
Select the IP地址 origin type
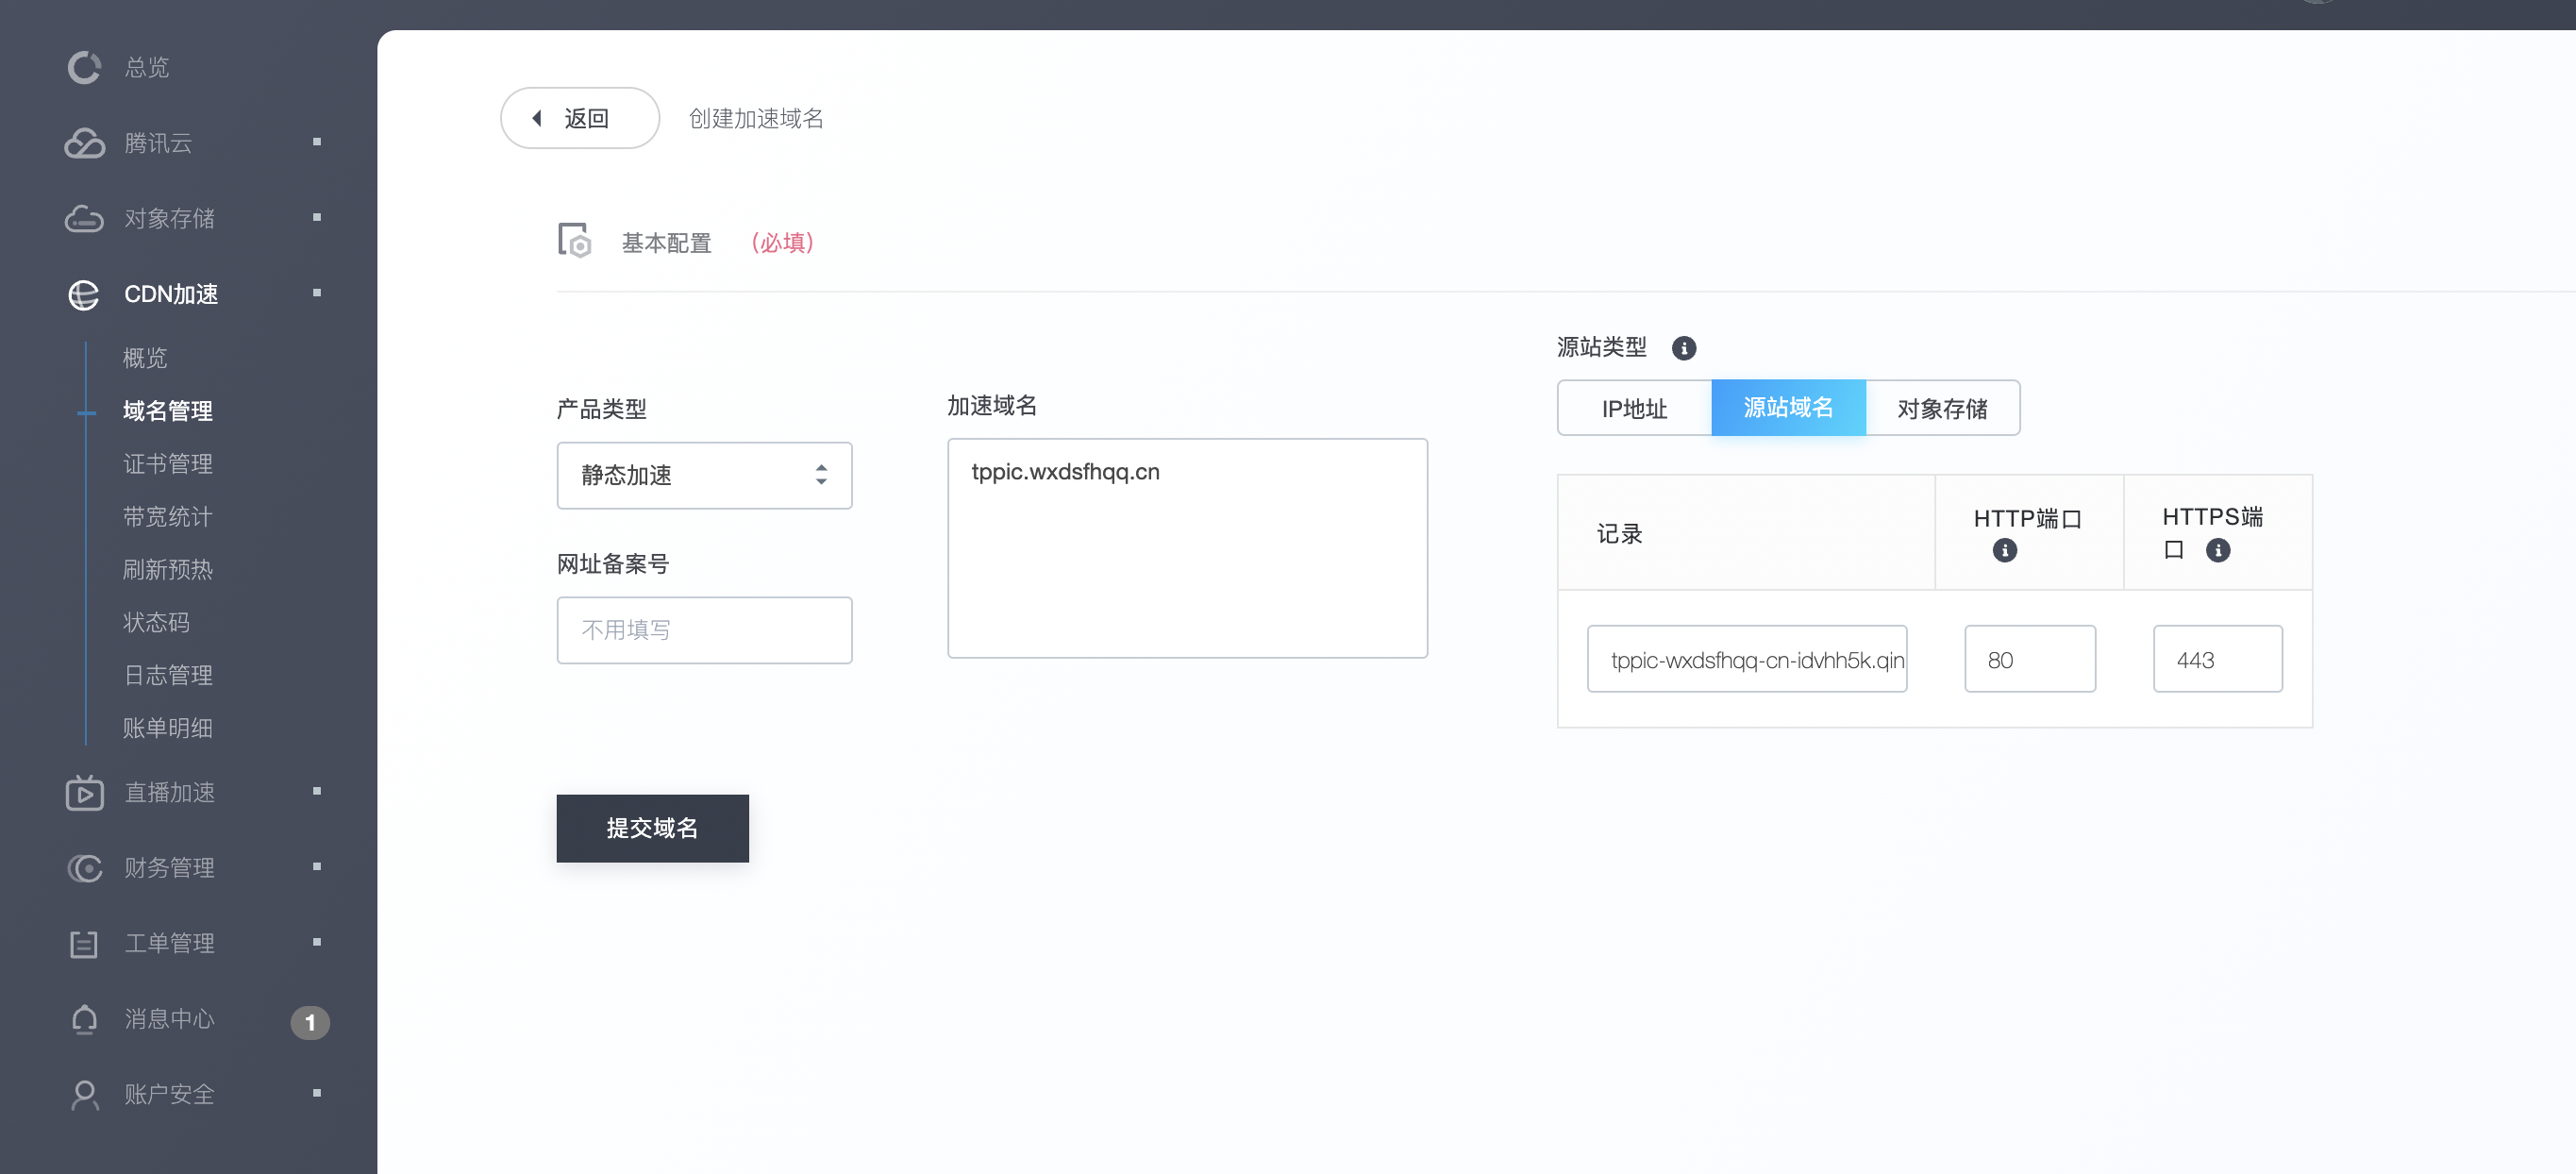[x=1634, y=408]
